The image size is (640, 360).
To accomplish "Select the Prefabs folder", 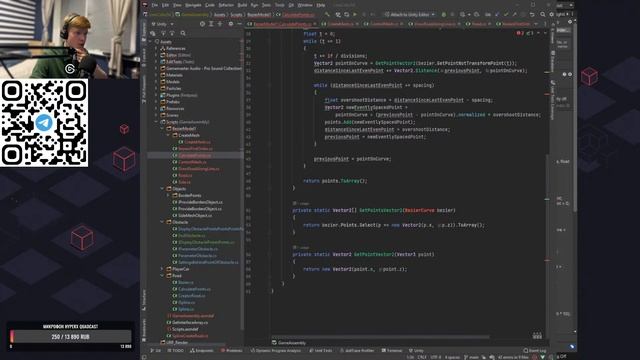I will [x=170, y=102].
